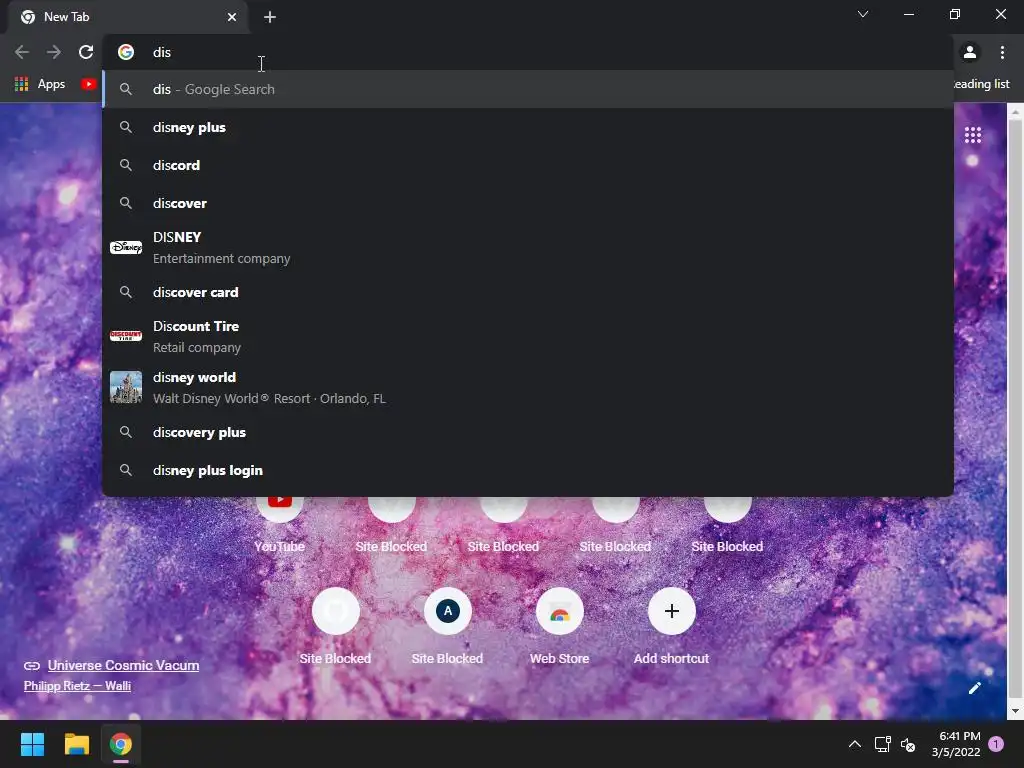
Task: Open the Site Blocked shortcut left of the 'A' shortcut
Action: (x=336, y=625)
